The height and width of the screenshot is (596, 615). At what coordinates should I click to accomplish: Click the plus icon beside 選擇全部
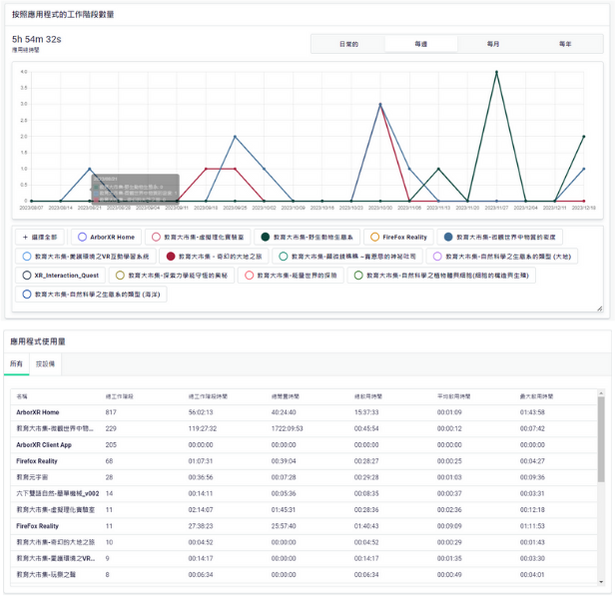pyautogui.click(x=24, y=237)
